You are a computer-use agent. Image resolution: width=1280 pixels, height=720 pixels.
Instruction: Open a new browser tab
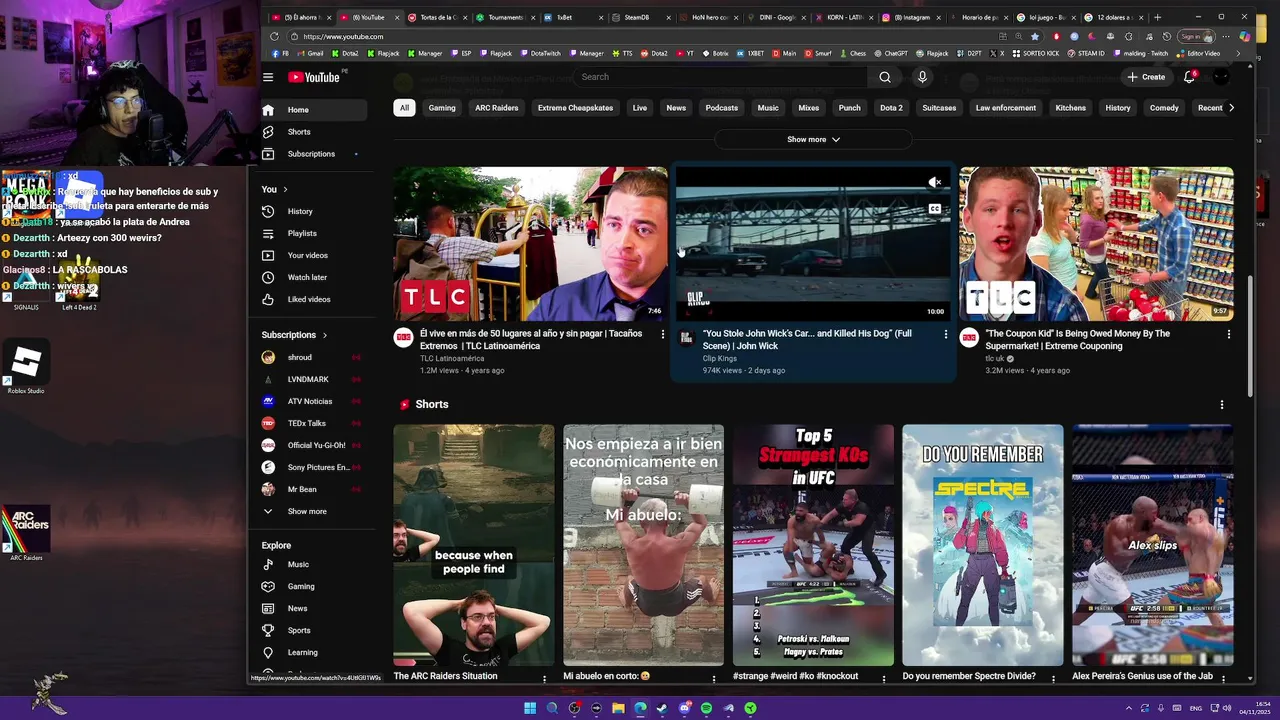(1157, 17)
